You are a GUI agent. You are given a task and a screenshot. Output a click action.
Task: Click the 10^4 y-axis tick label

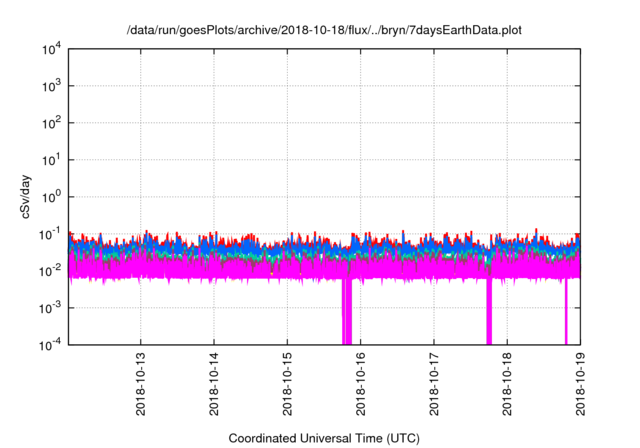(51, 49)
